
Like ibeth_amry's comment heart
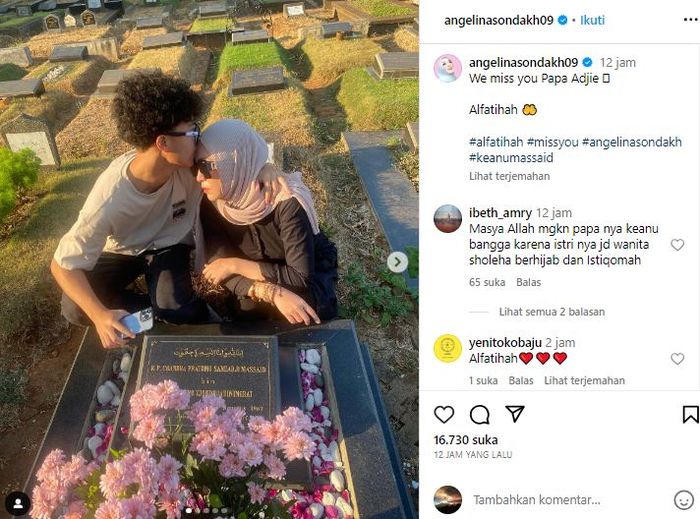(677, 245)
